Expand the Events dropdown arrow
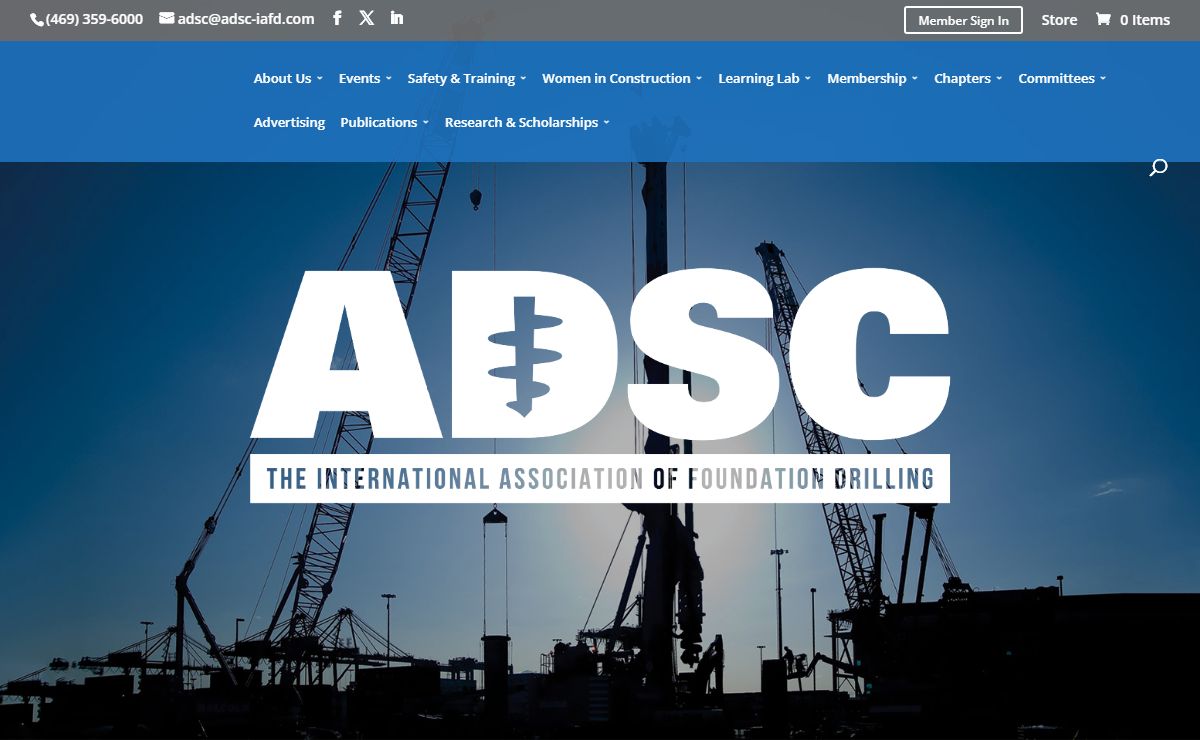 (388, 79)
